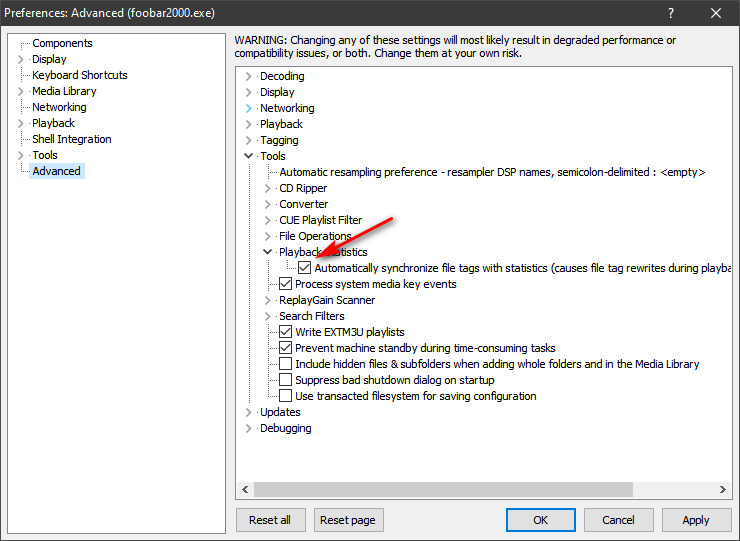
Task: Check Suppress bad shutdown dialog on startup
Action: (x=285, y=380)
